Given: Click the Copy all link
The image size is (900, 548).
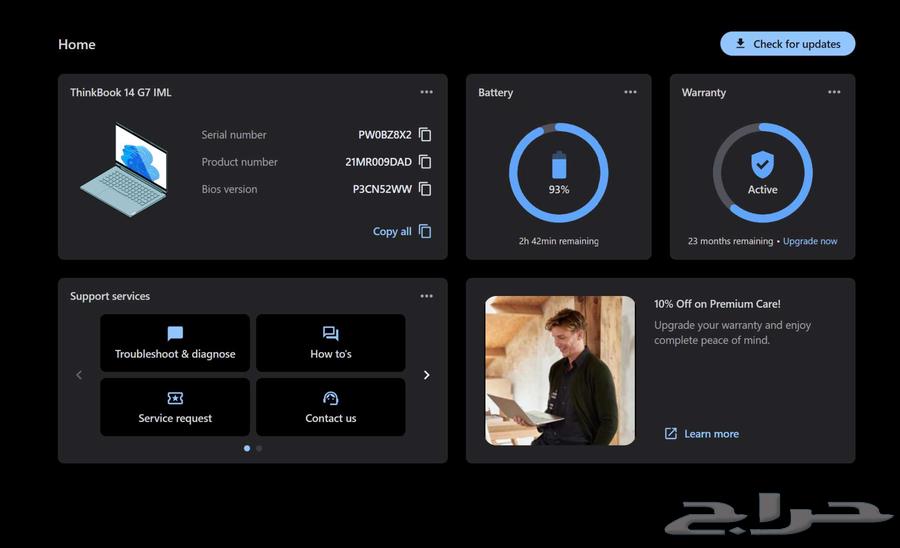Looking at the screenshot, I should tap(401, 231).
